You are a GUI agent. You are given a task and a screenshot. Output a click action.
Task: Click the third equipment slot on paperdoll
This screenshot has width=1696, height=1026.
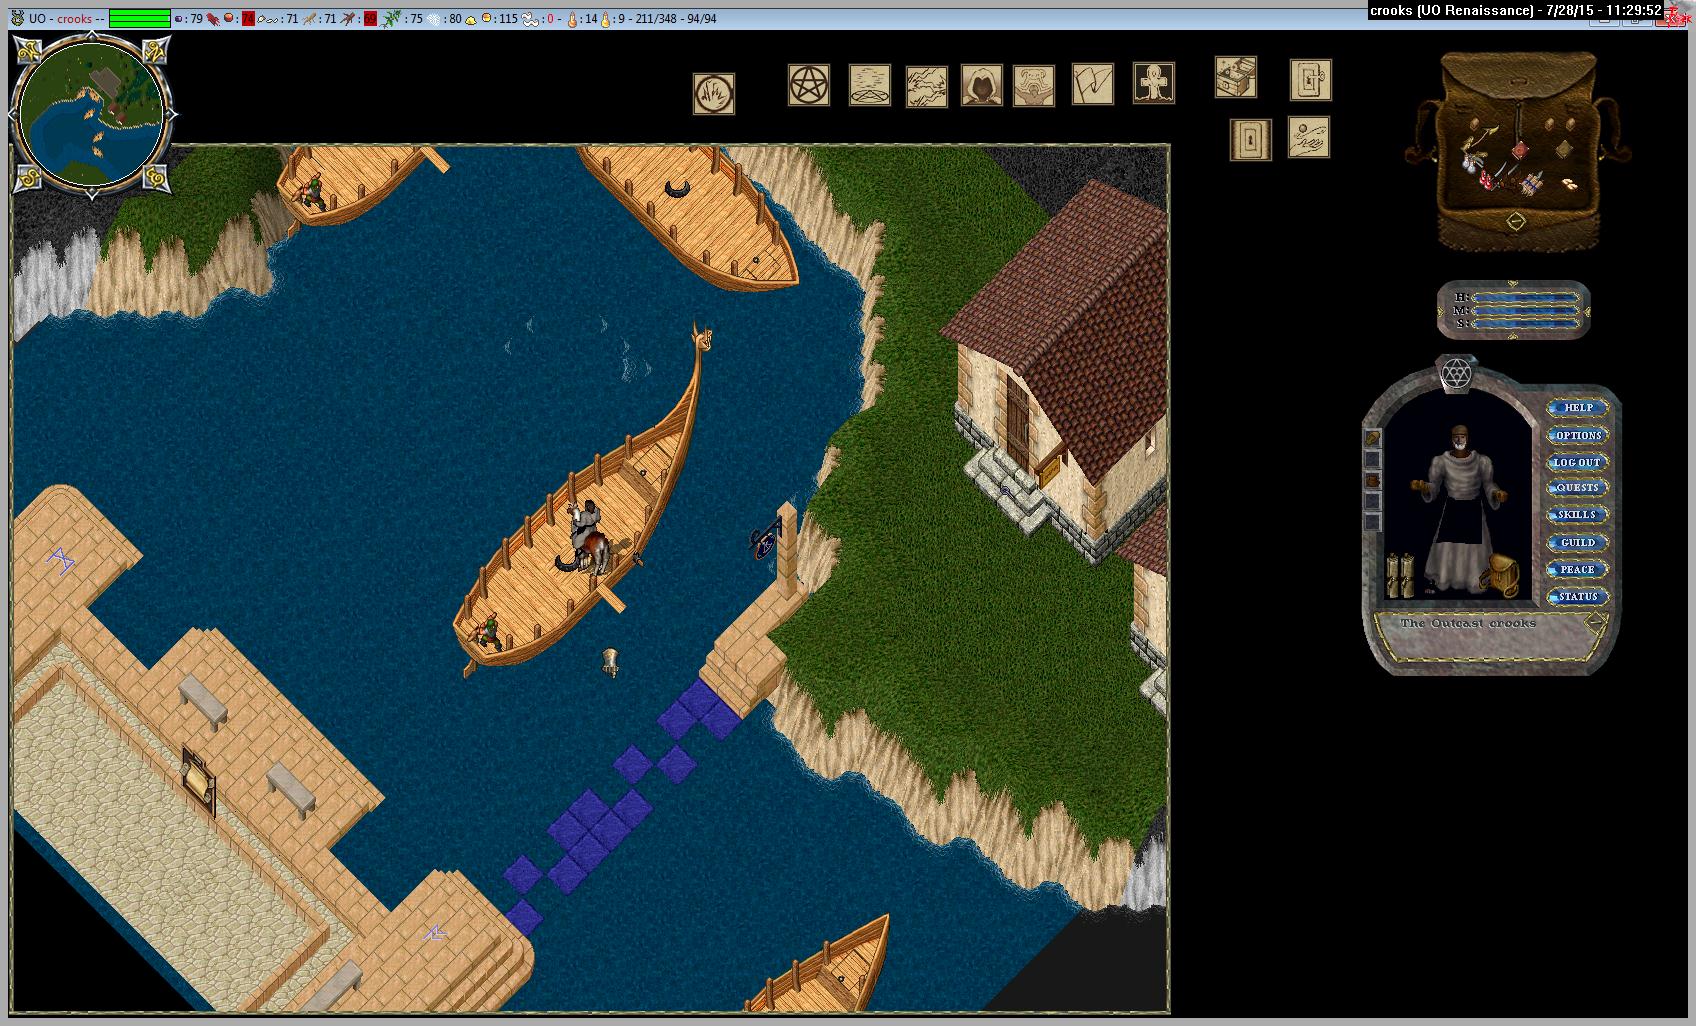tap(1373, 480)
